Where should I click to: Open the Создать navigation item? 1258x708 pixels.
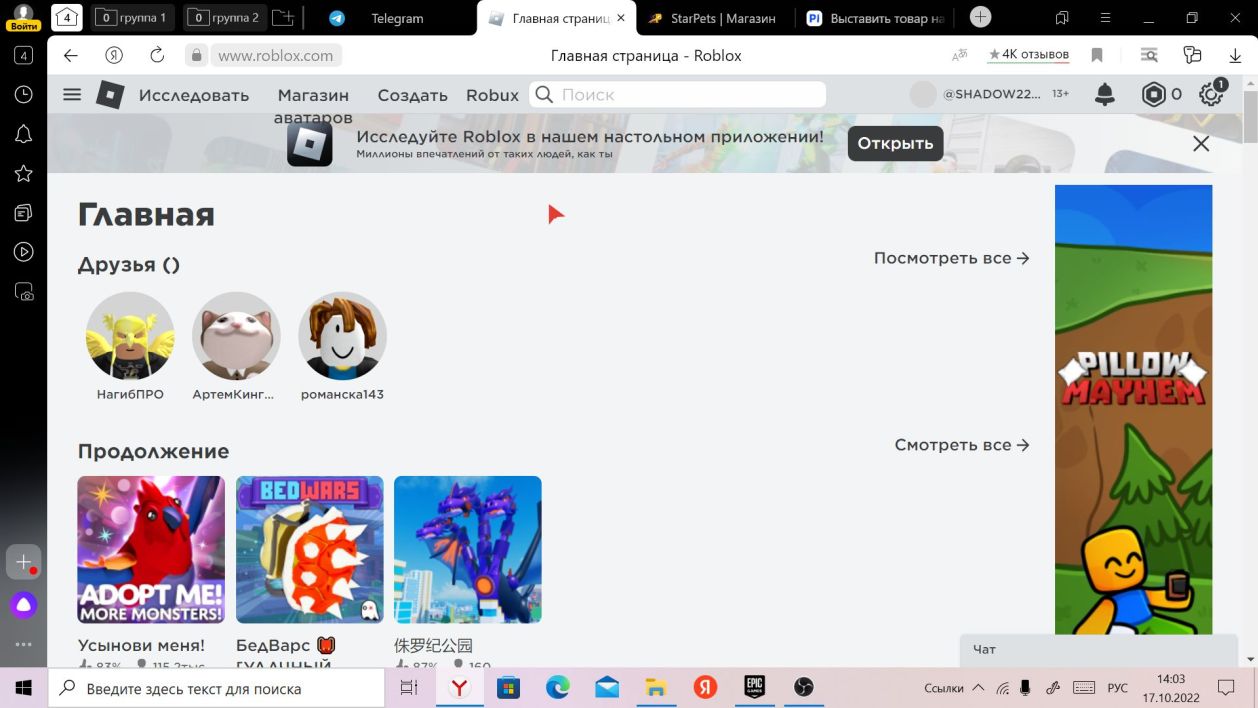tap(412, 95)
